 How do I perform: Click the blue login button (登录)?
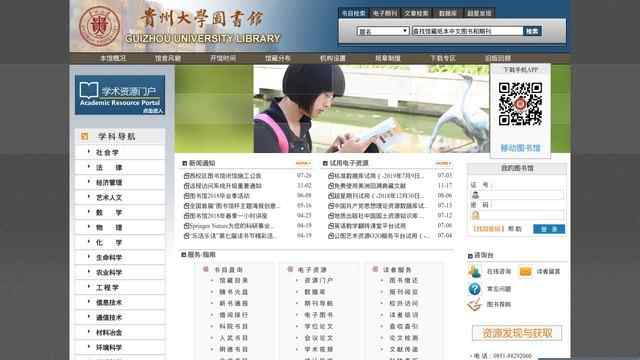tap(549, 229)
